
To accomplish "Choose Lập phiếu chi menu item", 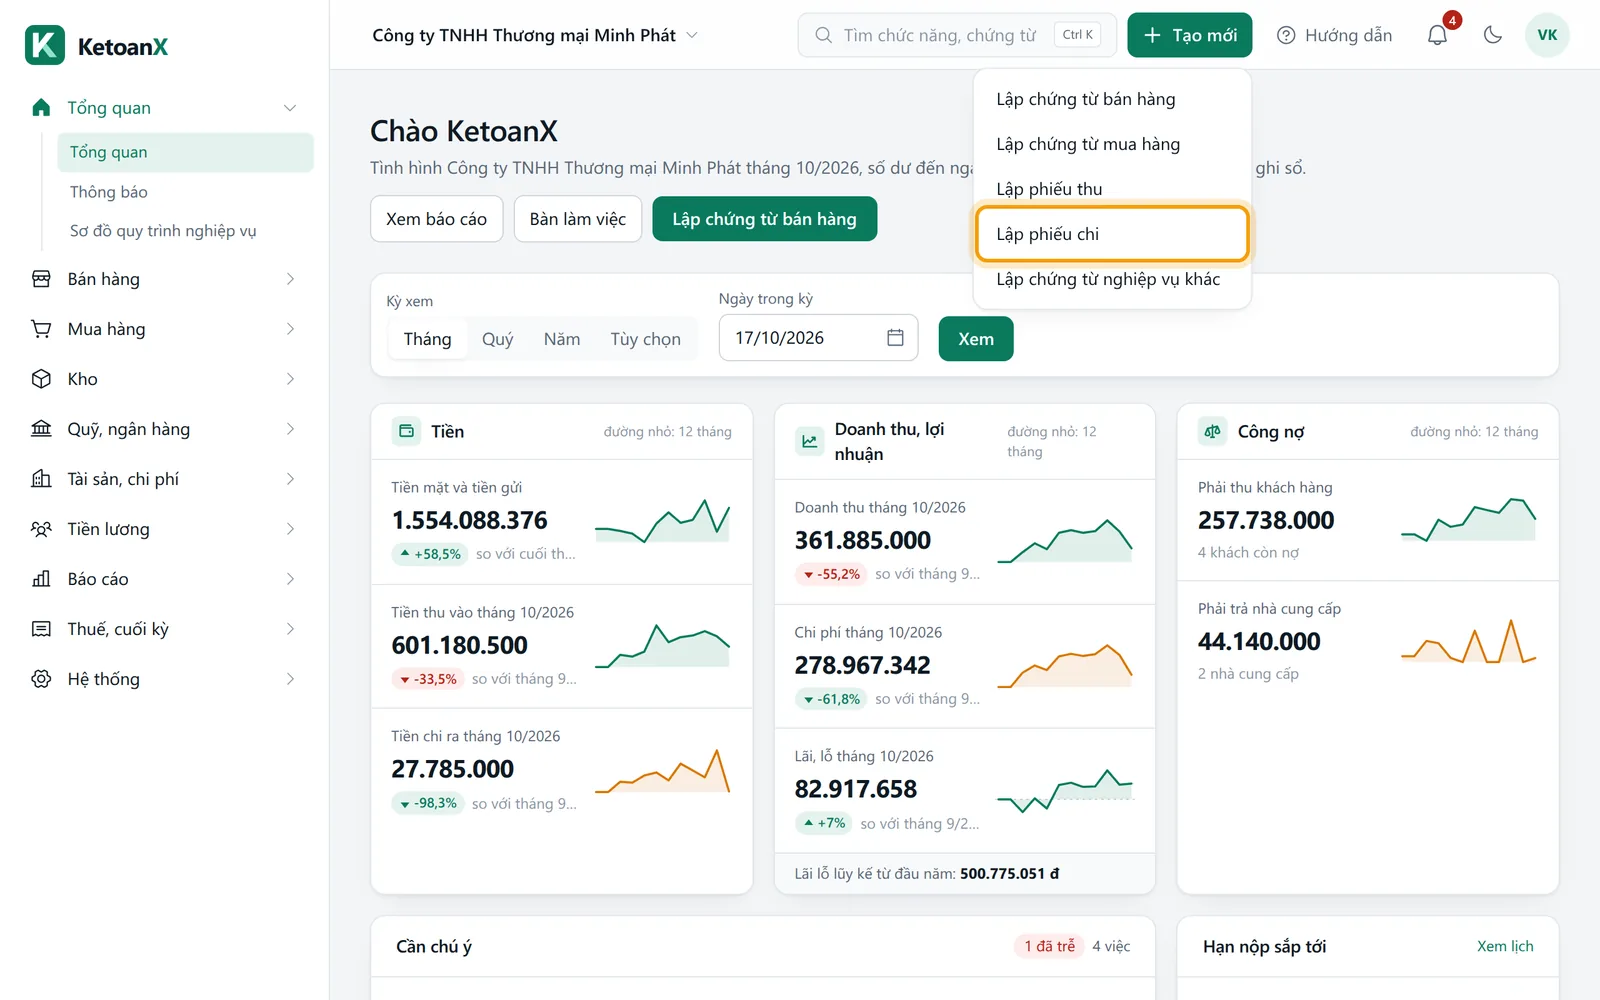I will click(1112, 234).
